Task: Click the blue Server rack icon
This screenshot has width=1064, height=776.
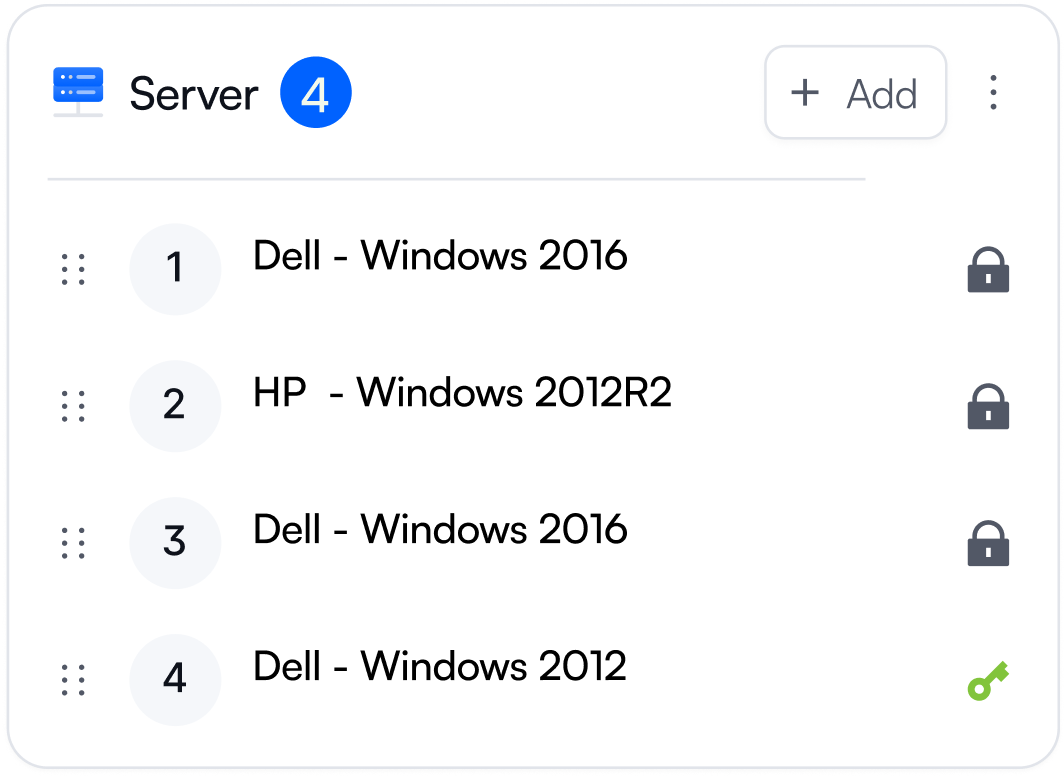Action: 78,92
